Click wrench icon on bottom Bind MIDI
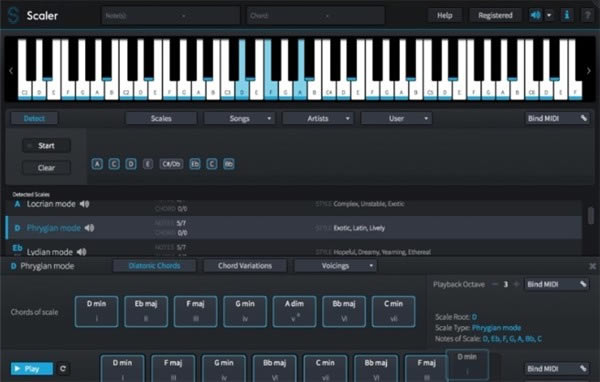The image size is (600, 382). [x=583, y=369]
